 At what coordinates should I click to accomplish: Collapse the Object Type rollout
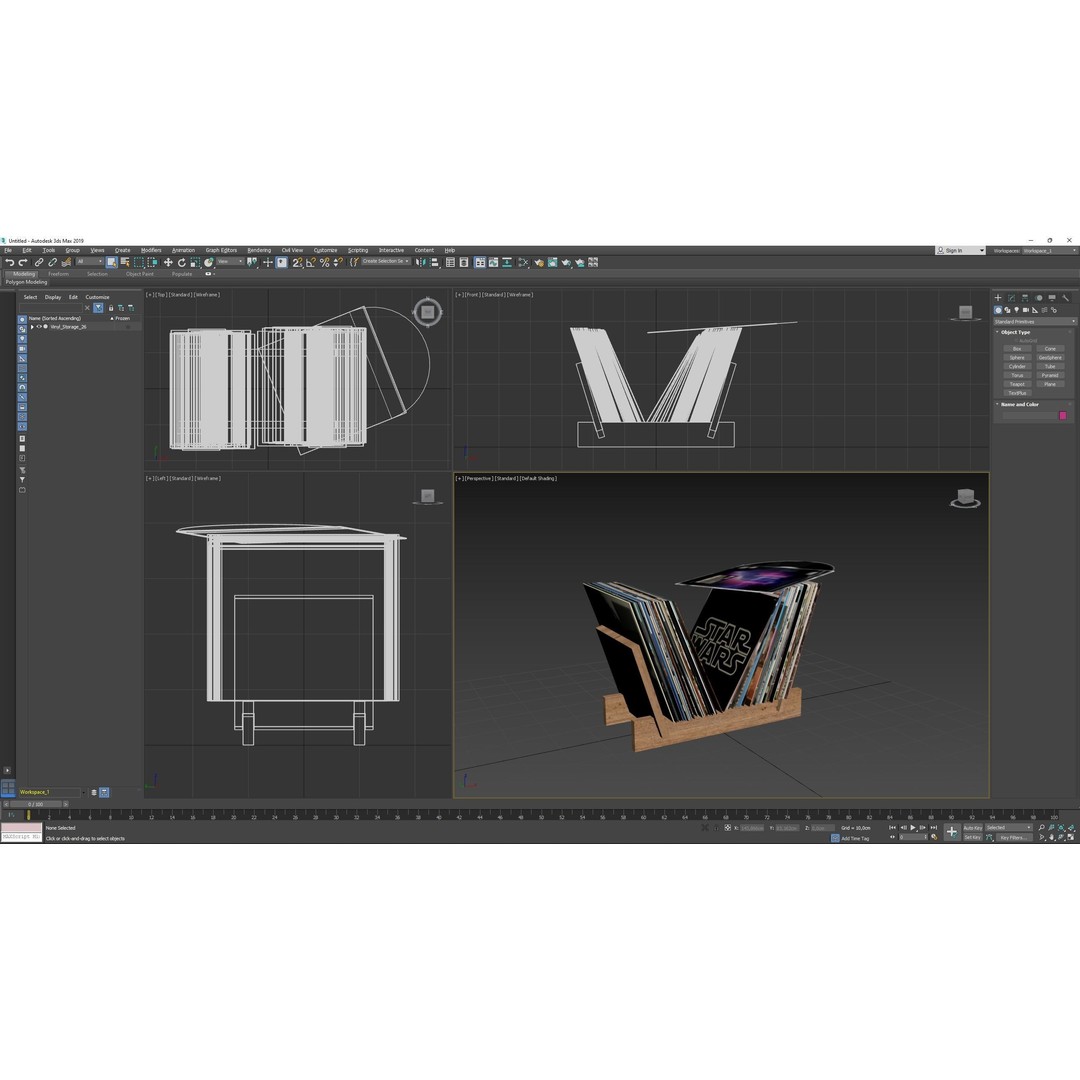1013,332
